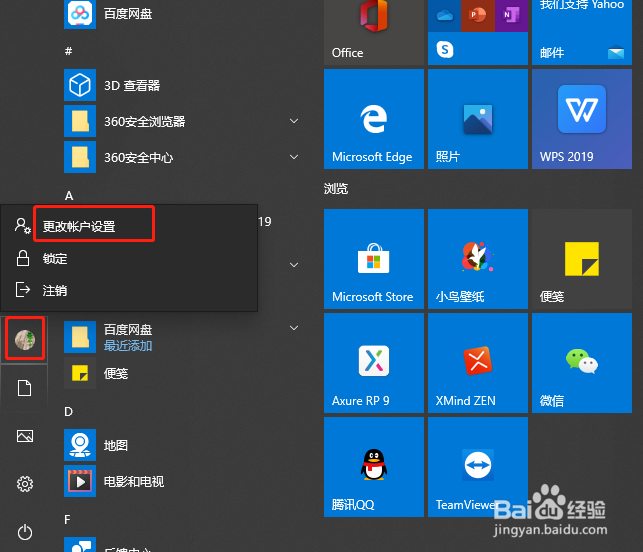The width and height of the screenshot is (643, 552).
Task: Open Settings gear in Start sidebar
Action: (25, 484)
